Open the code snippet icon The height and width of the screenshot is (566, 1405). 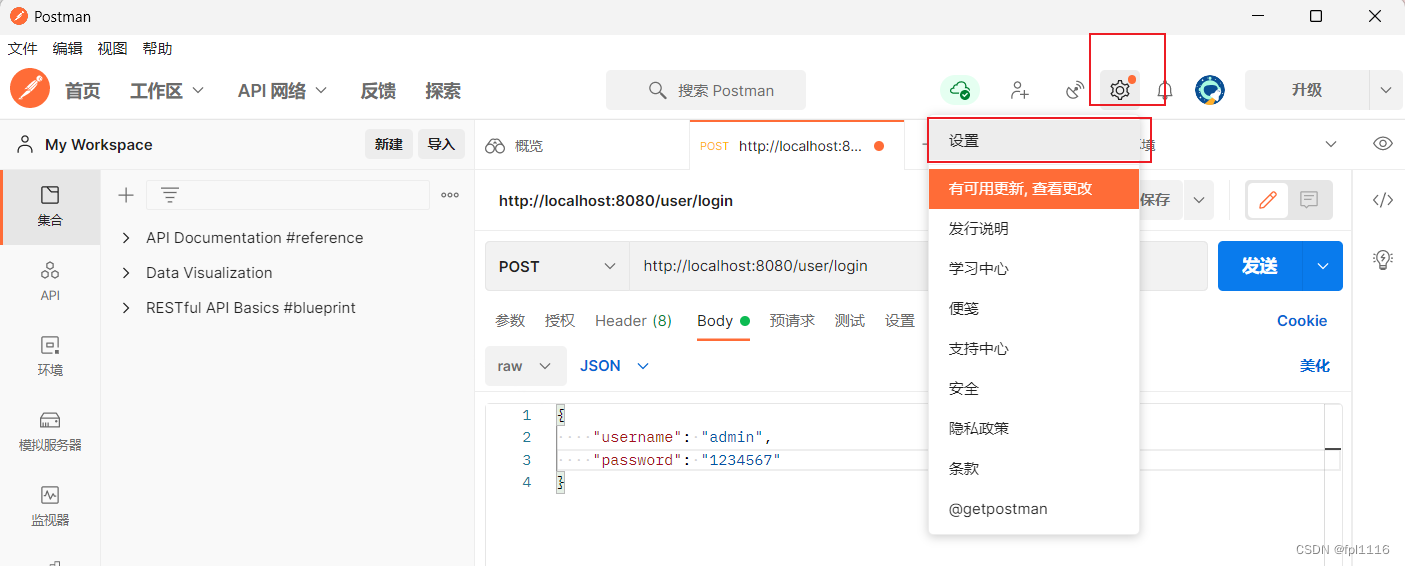(1383, 200)
